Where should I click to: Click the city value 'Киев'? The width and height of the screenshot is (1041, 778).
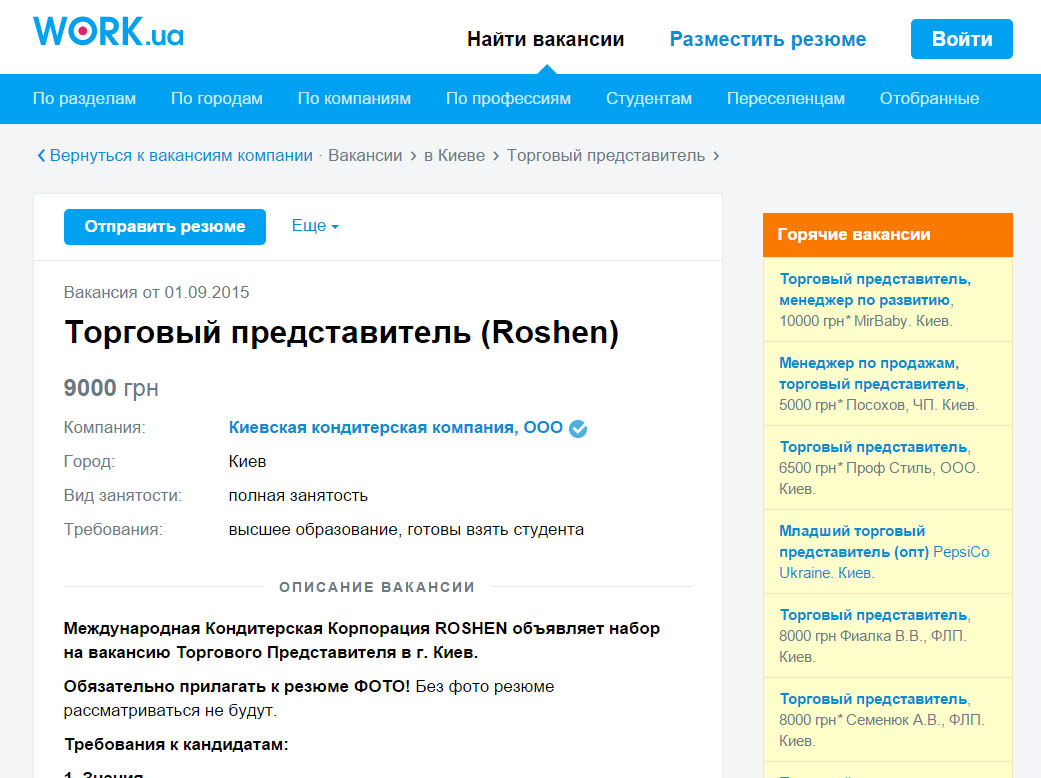click(x=247, y=461)
